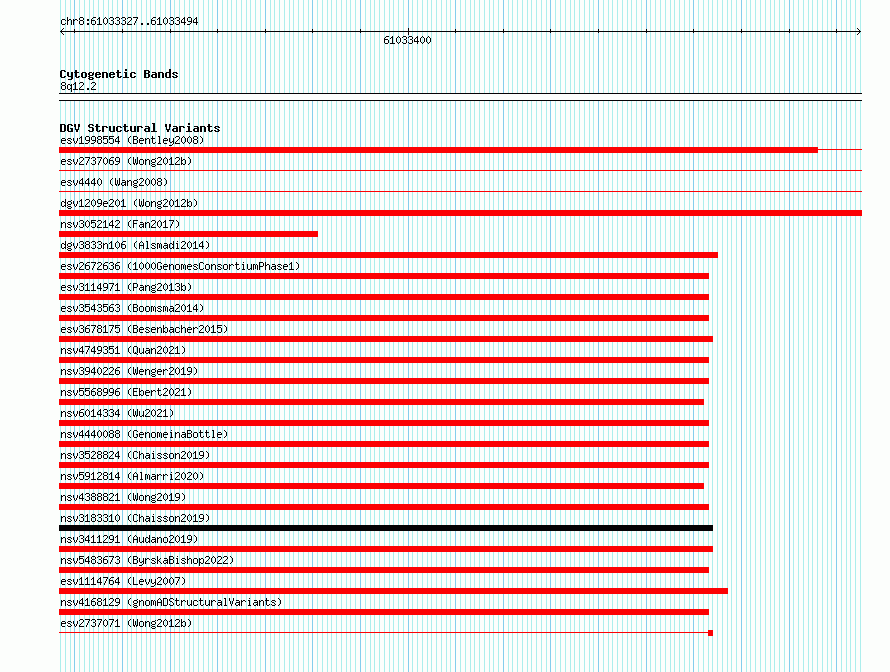Click nsv3528824 (Chaisson2019) label
The width and height of the screenshot is (890, 672).
click(x=135, y=455)
